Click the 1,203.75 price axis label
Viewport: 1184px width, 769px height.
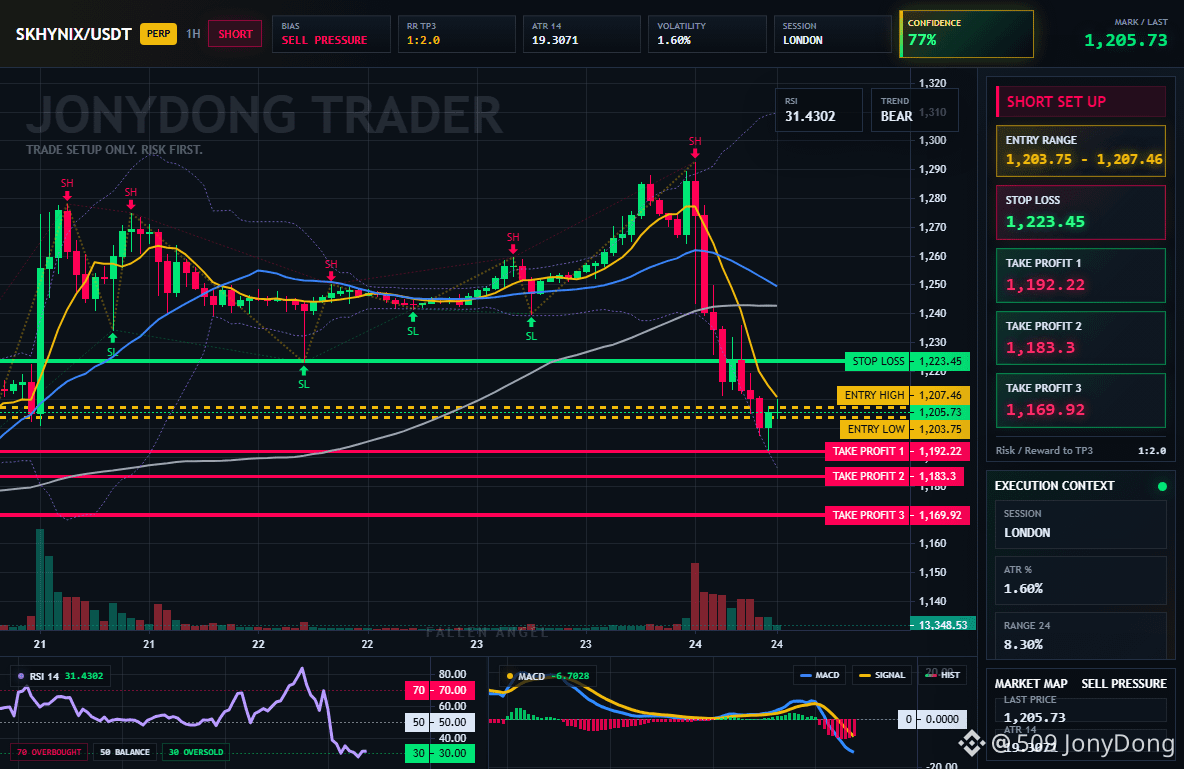coord(940,429)
